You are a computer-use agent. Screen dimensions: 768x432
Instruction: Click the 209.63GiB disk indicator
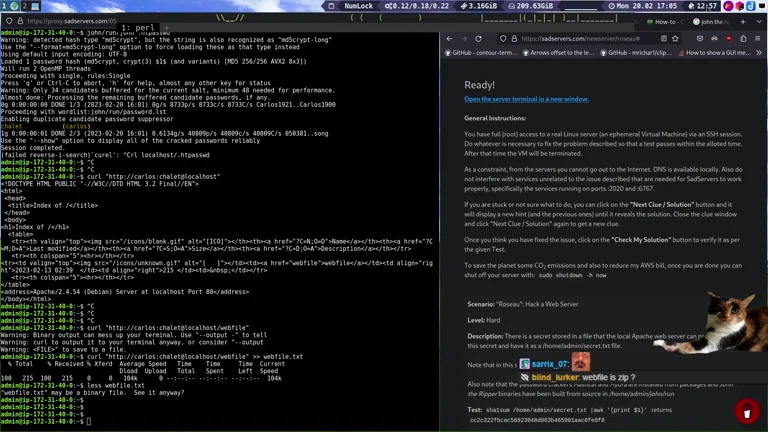(x=530, y=6)
